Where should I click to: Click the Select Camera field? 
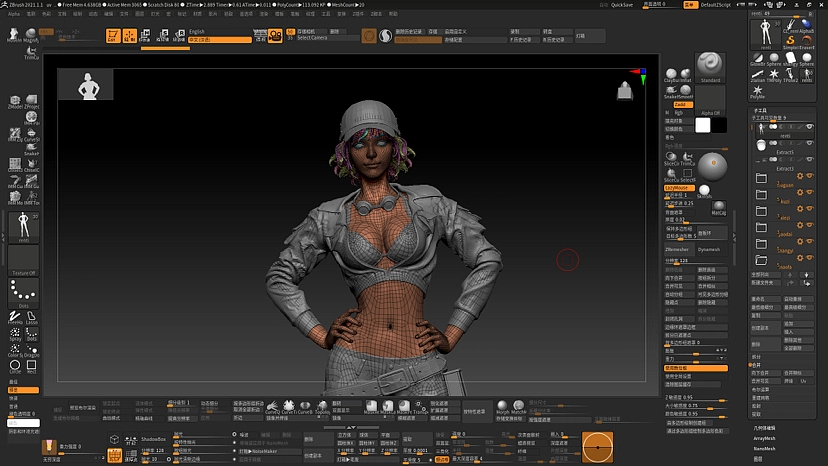pos(327,38)
